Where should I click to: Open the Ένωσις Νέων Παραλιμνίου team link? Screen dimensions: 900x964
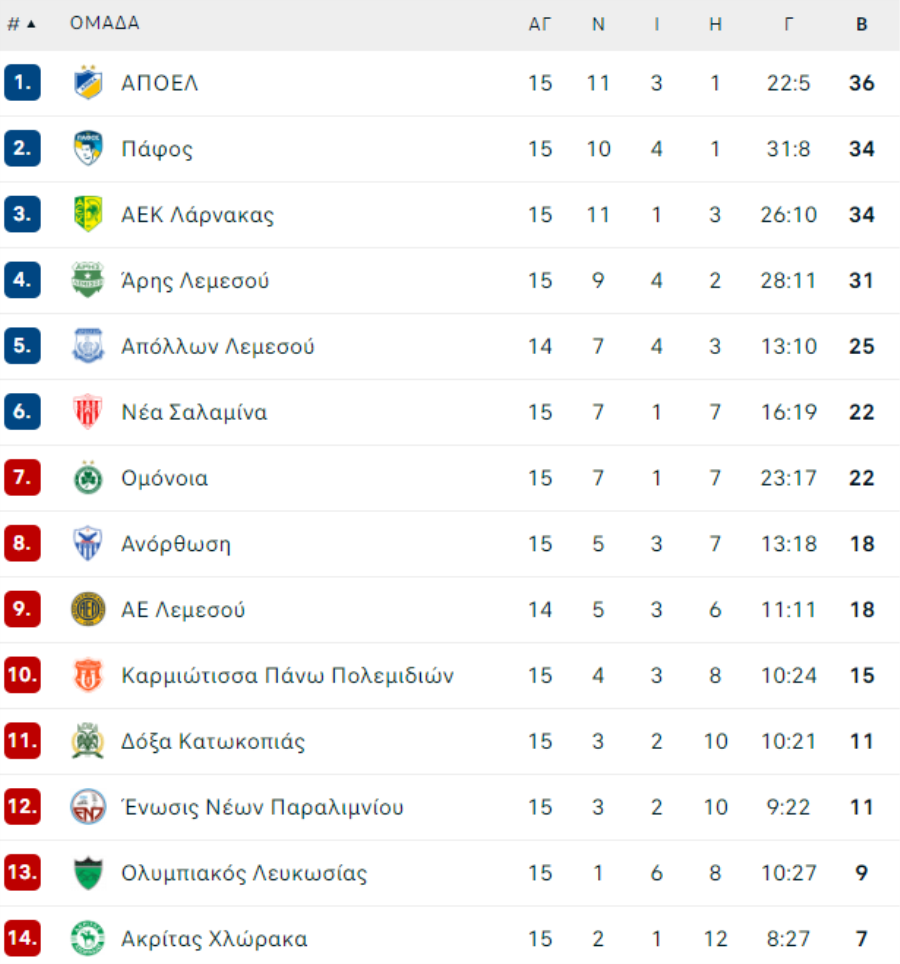click(262, 807)
